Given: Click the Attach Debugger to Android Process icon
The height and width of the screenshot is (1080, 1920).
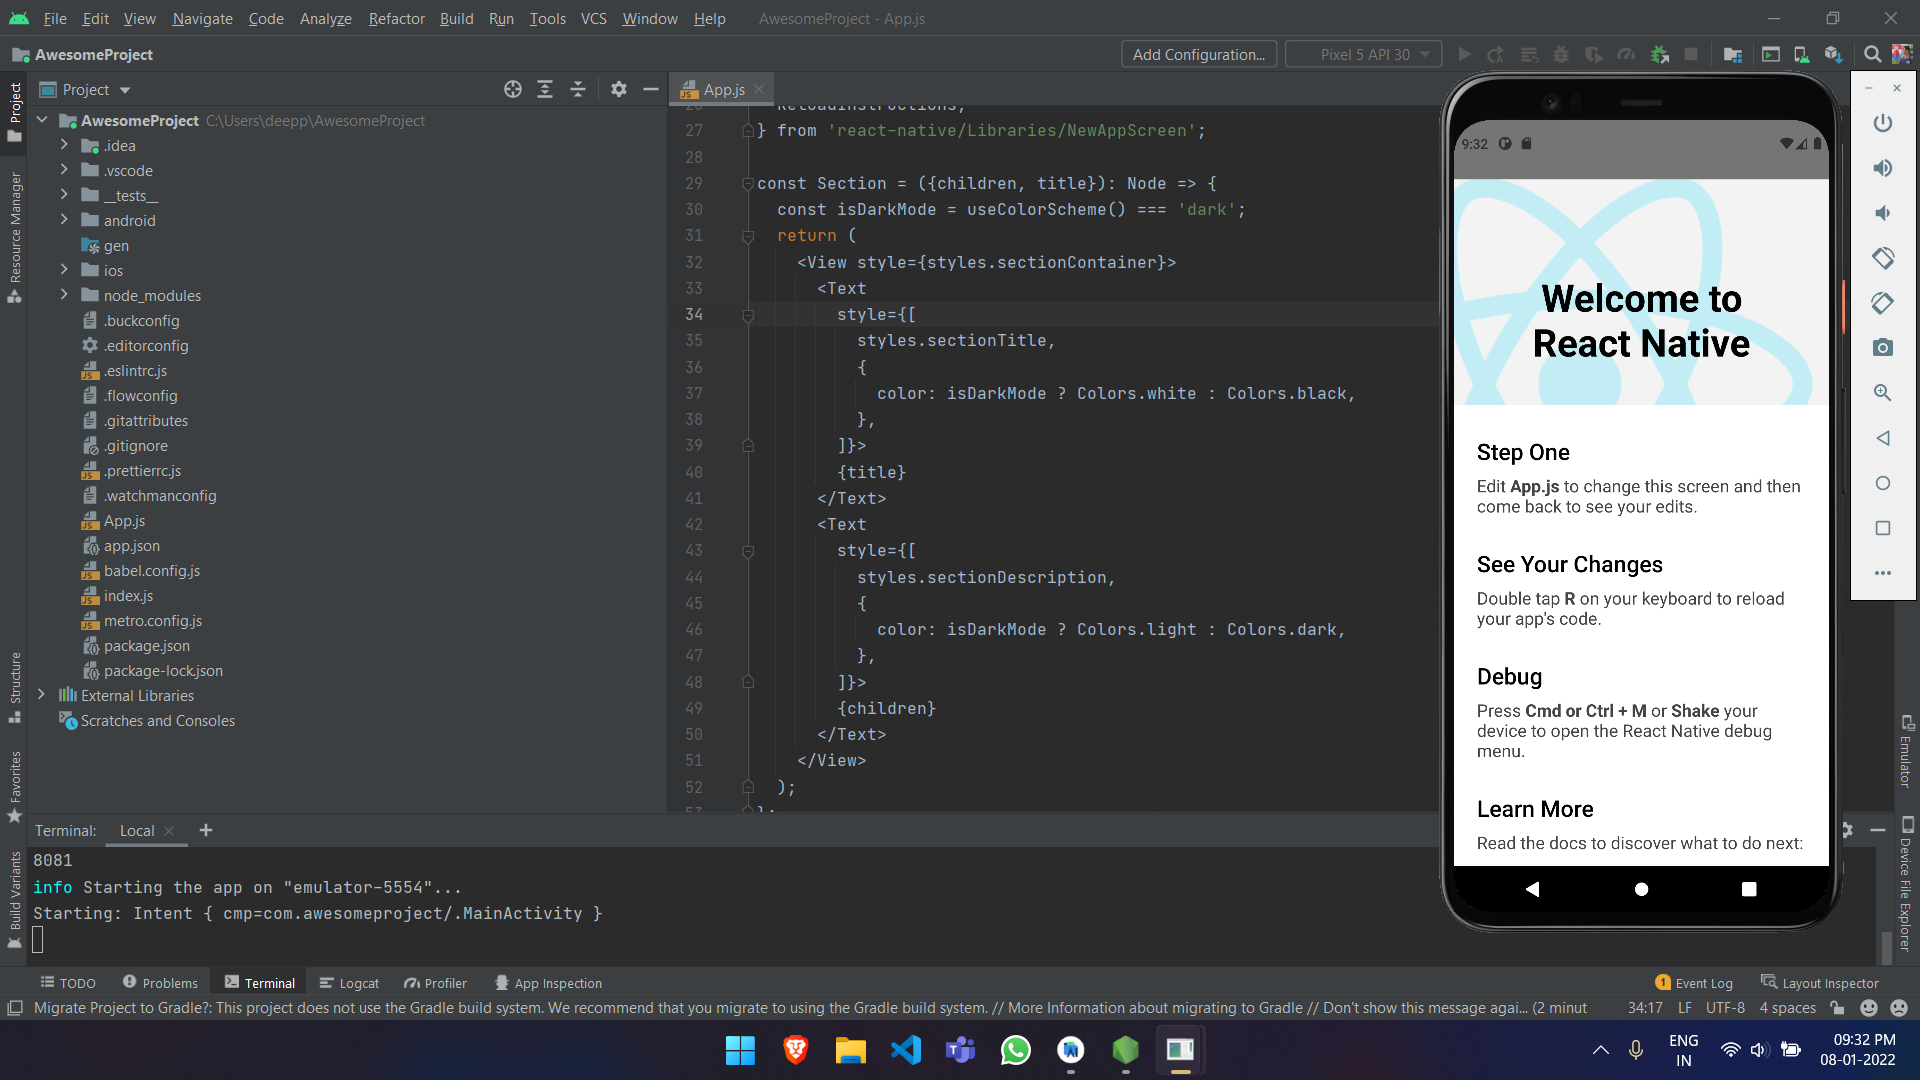Looking at the screenshot, I should [x=1660, y=55].
